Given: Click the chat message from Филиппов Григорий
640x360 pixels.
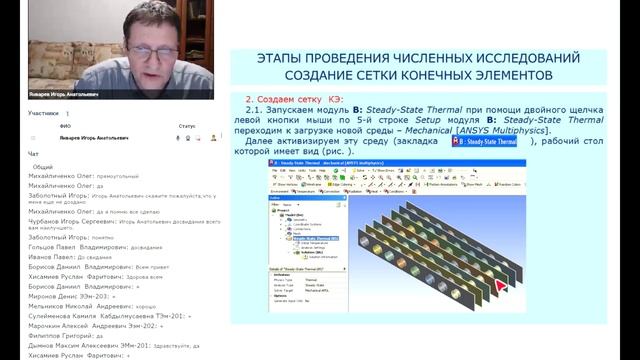Looking at the screenshot, I should (66, 336).
